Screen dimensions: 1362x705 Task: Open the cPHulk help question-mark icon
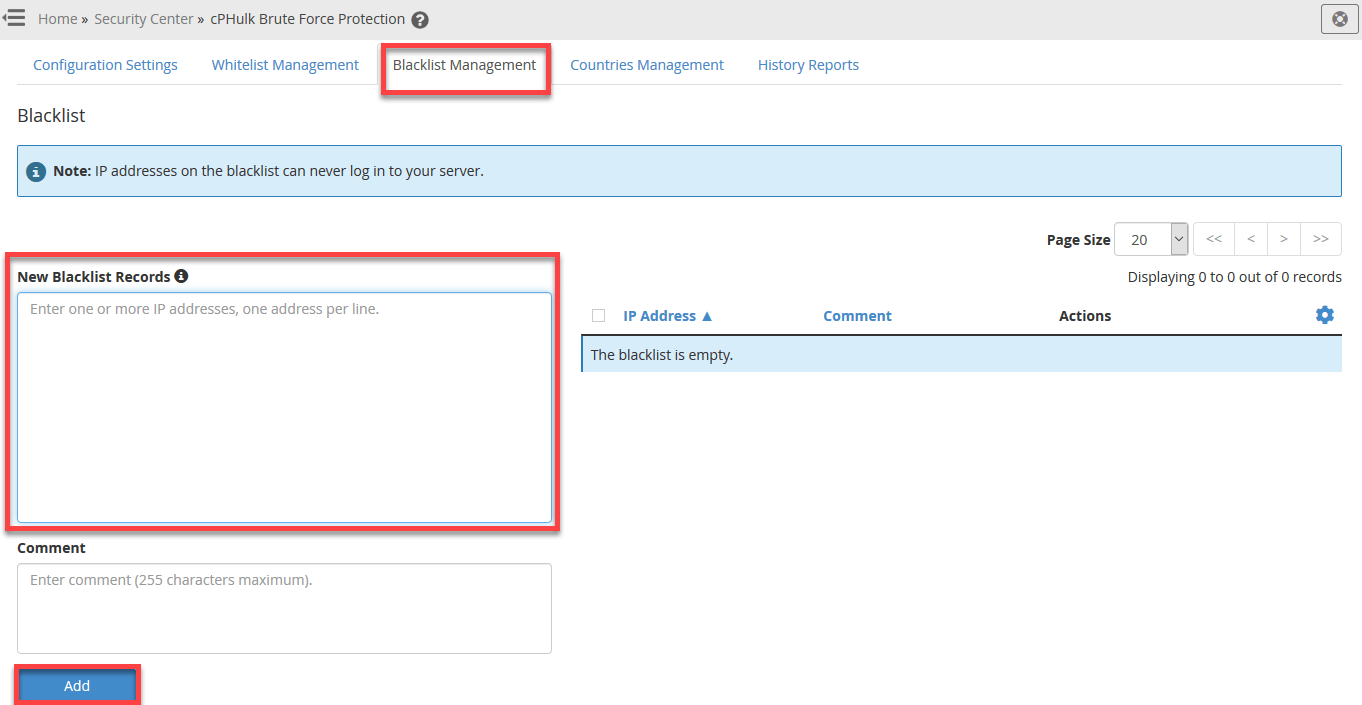[x=420, y=20]
